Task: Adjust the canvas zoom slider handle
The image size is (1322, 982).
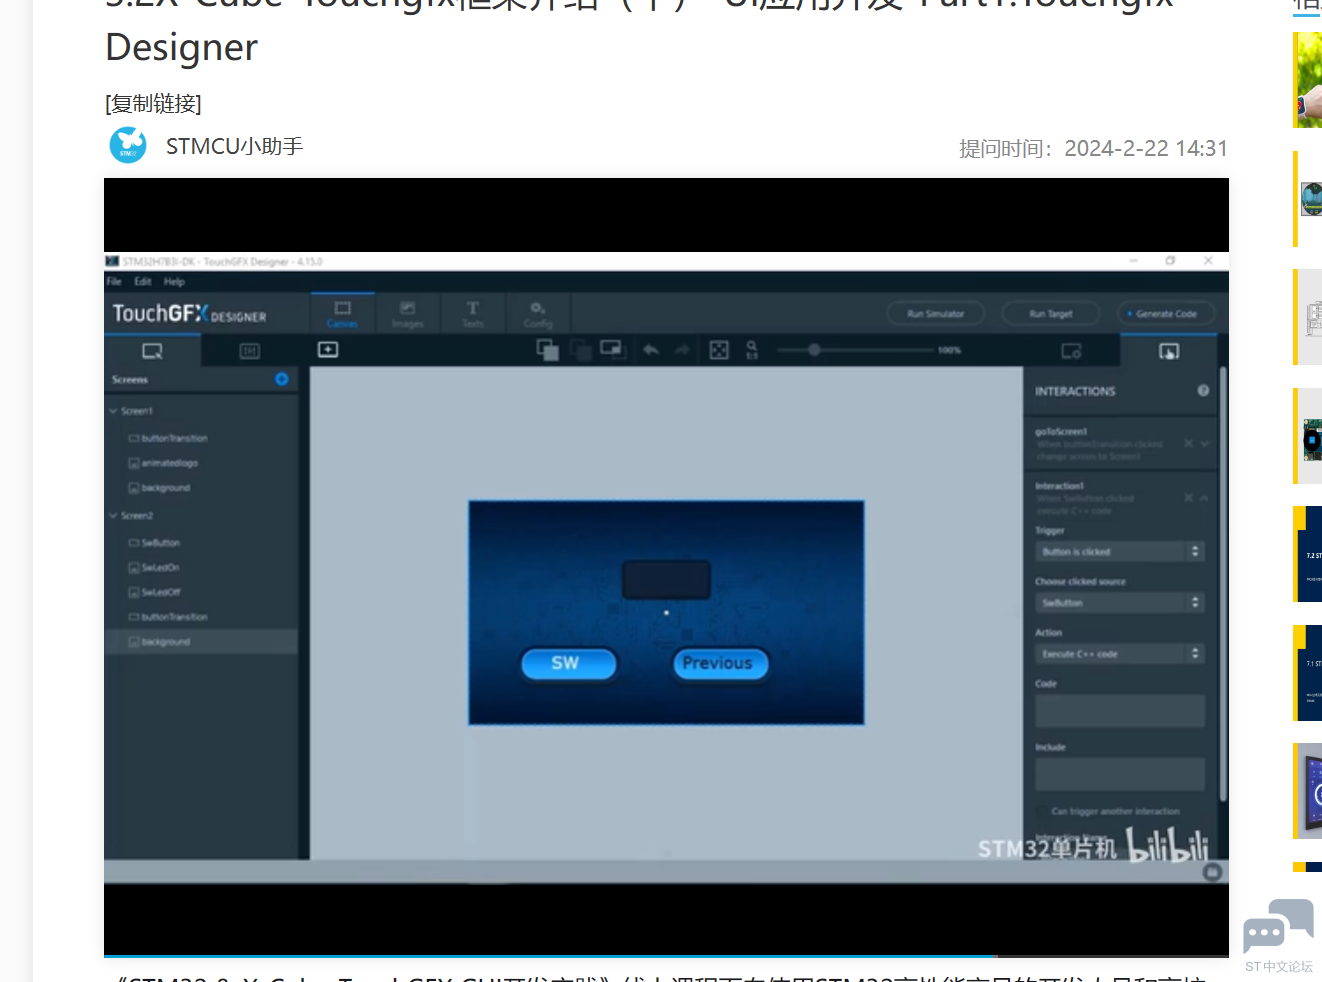Action: (x=814, y=350)
